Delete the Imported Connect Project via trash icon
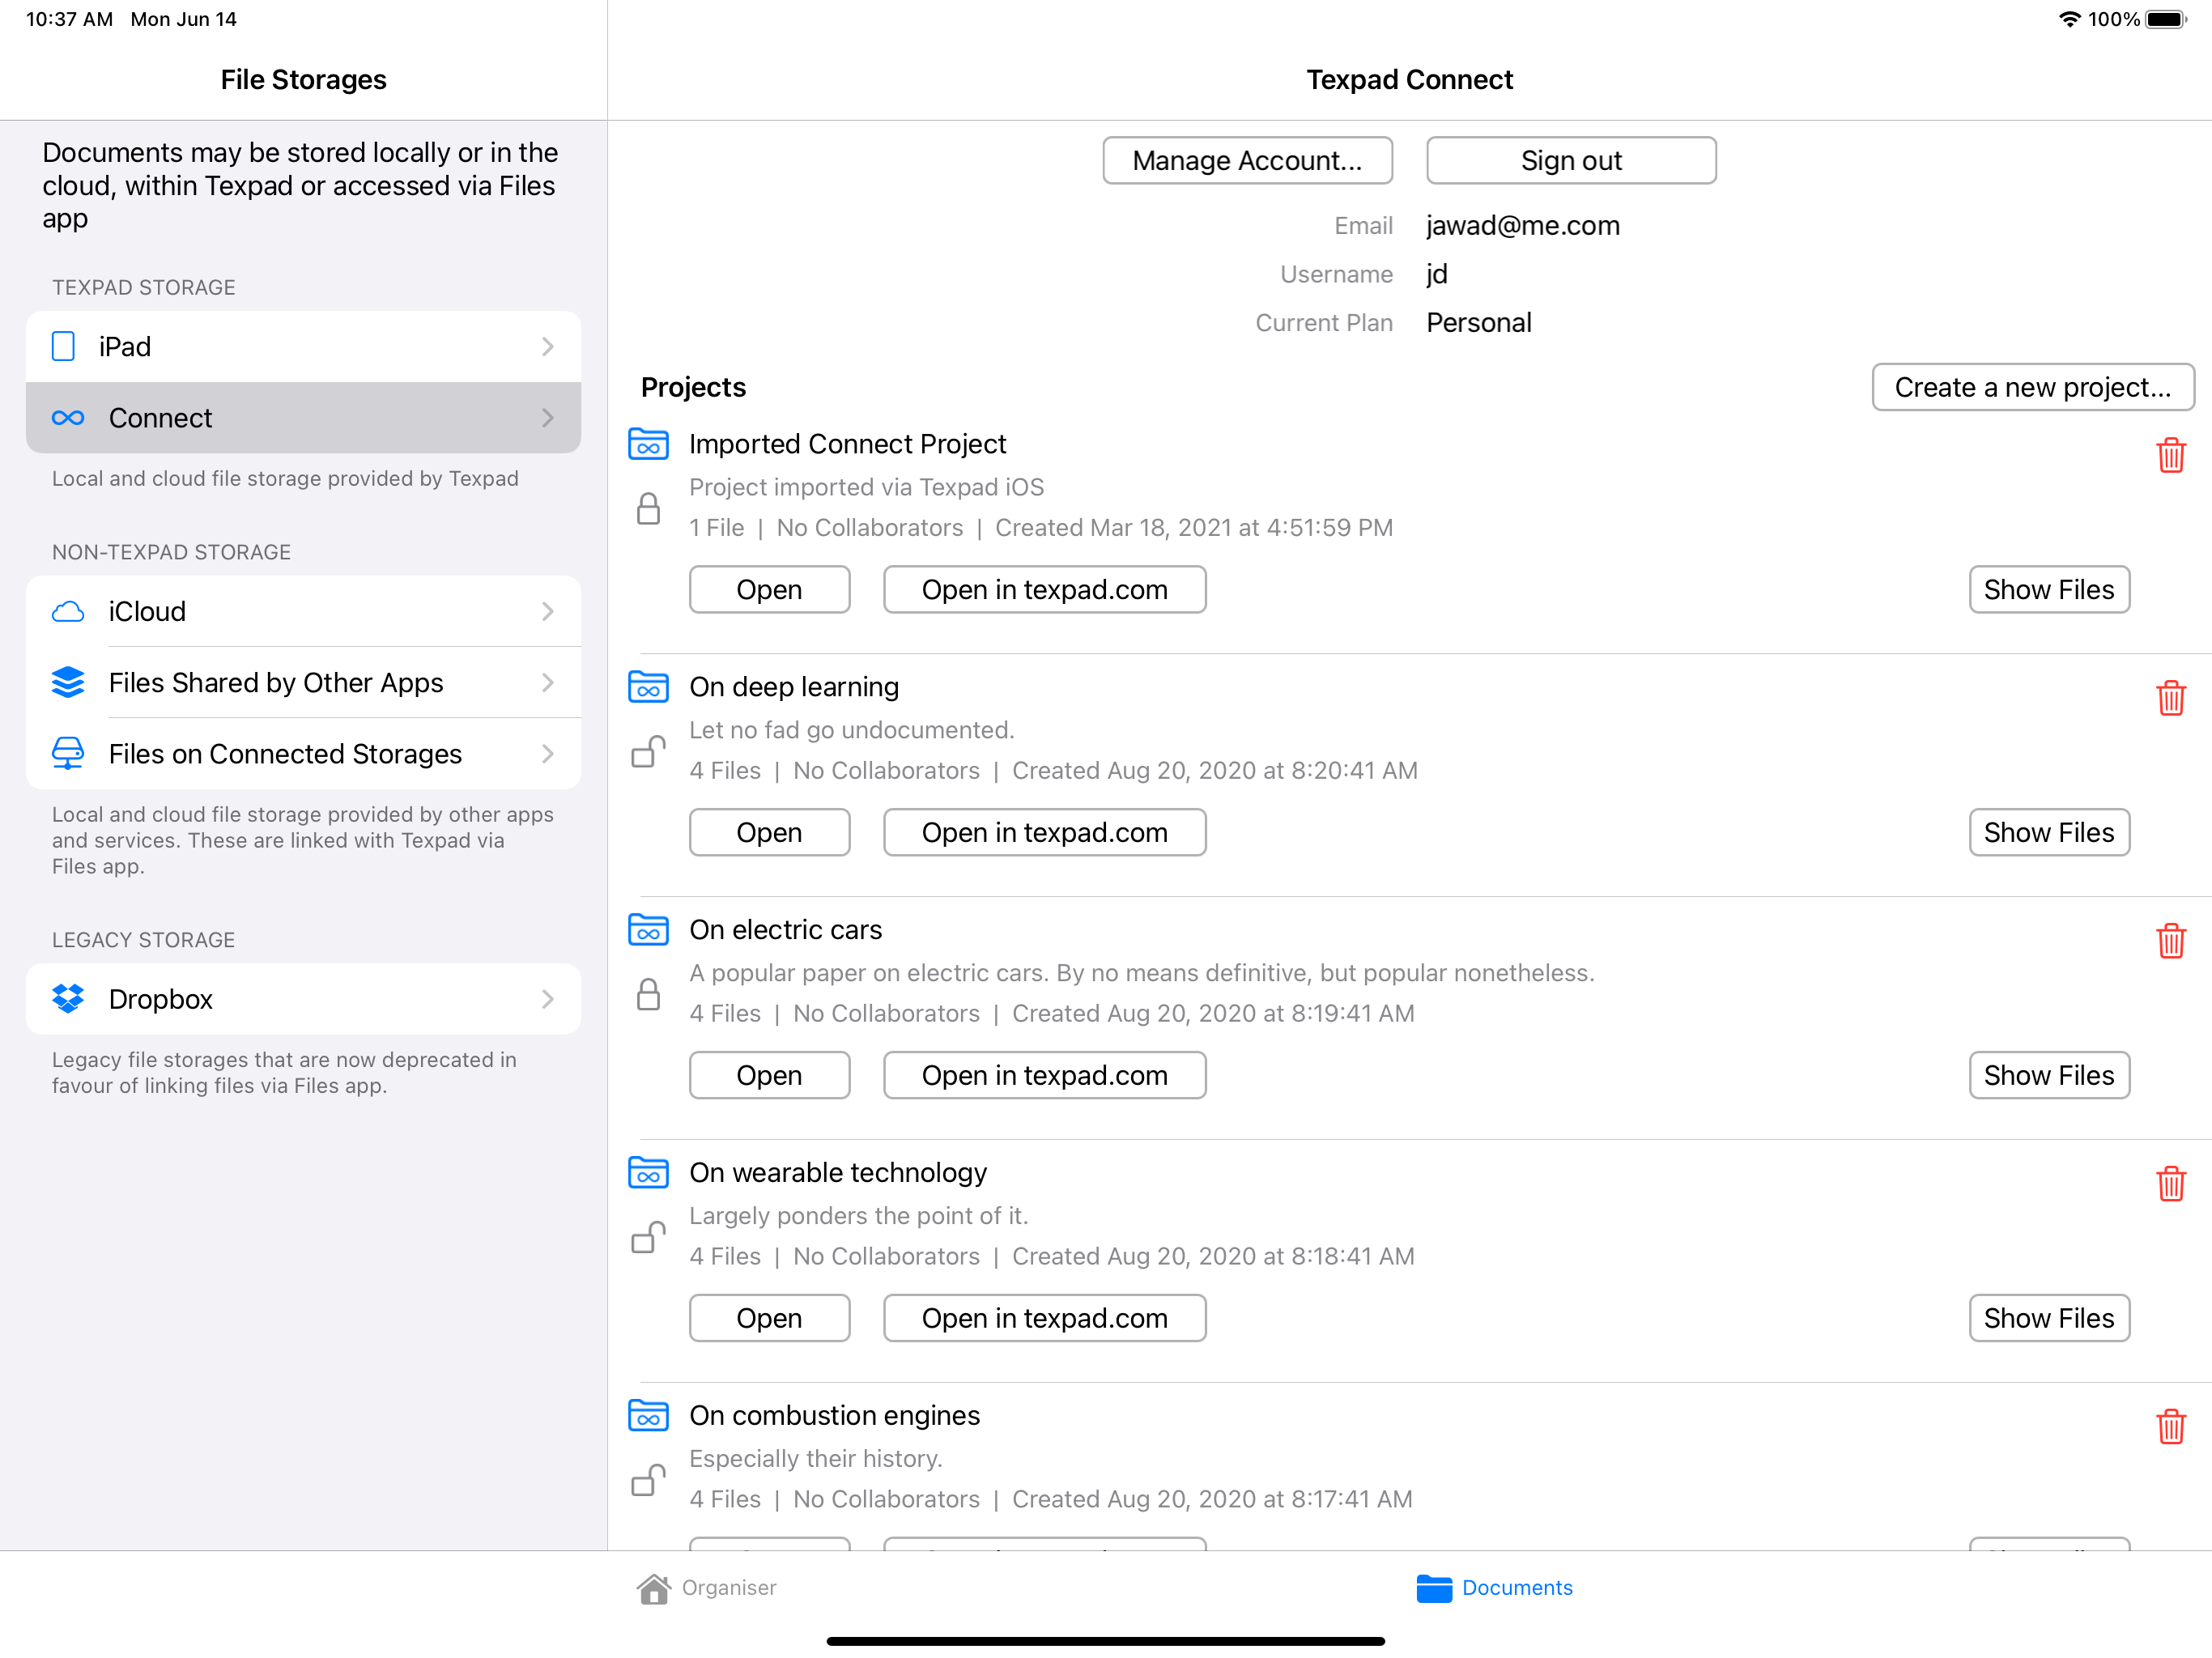 [2170, 455]
